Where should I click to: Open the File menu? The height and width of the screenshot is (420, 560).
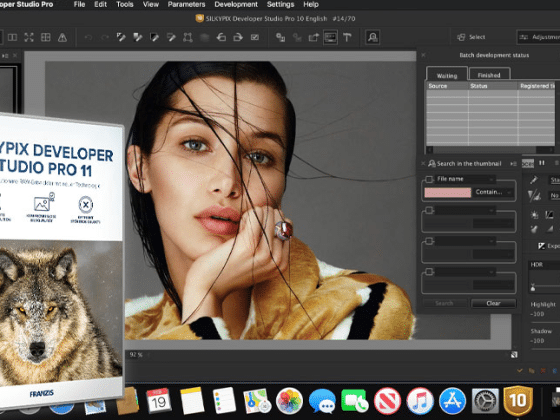tap(79, 5)
